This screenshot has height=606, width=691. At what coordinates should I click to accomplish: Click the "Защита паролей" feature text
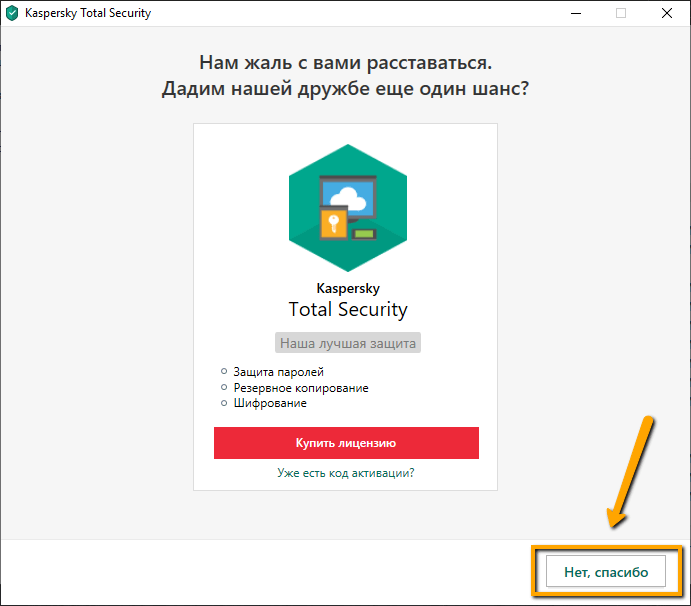point(279,372)
